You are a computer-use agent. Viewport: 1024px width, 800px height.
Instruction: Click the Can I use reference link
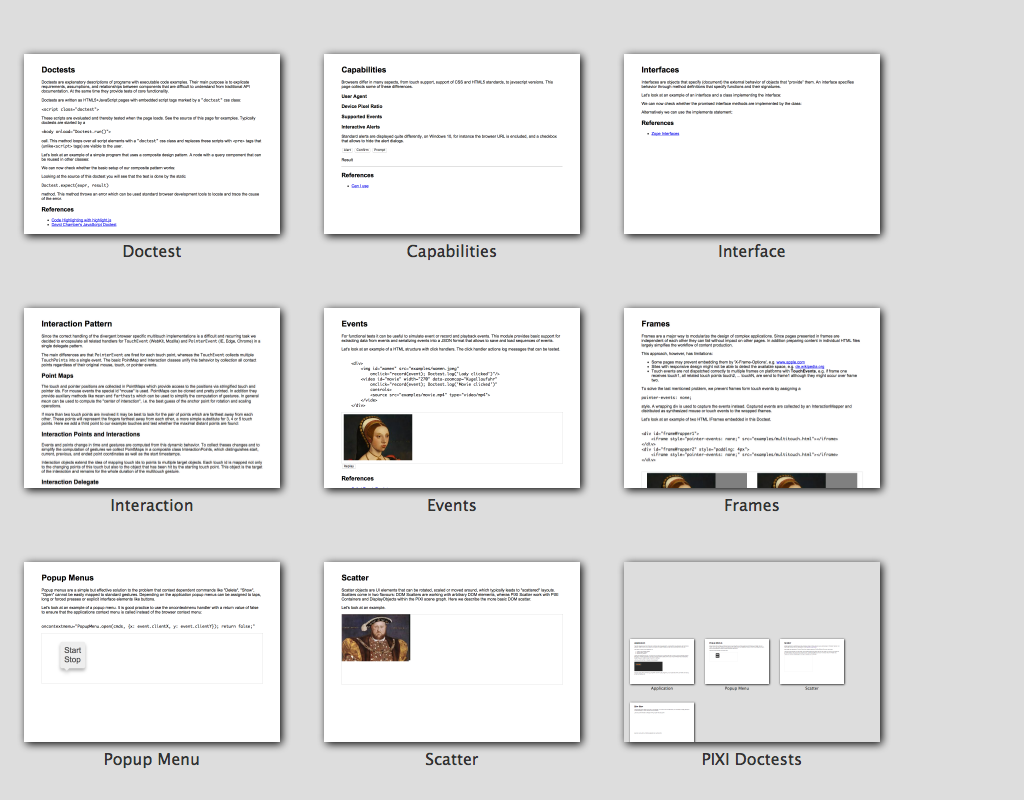tap(359, 185)
